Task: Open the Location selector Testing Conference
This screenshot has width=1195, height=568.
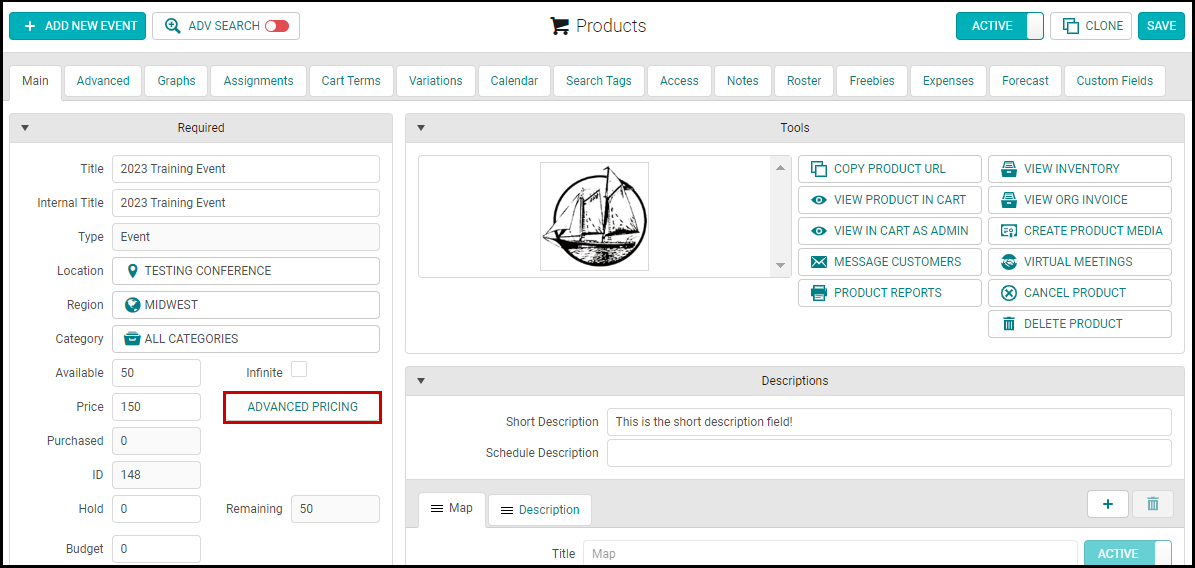Action: 245,271
